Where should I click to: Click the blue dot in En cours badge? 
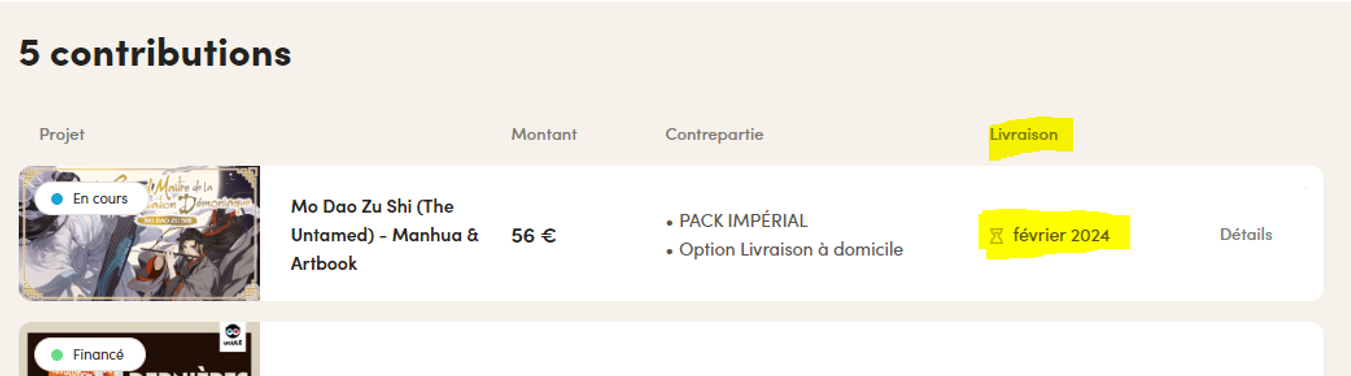pyautogui.click(x=56, y=199)
